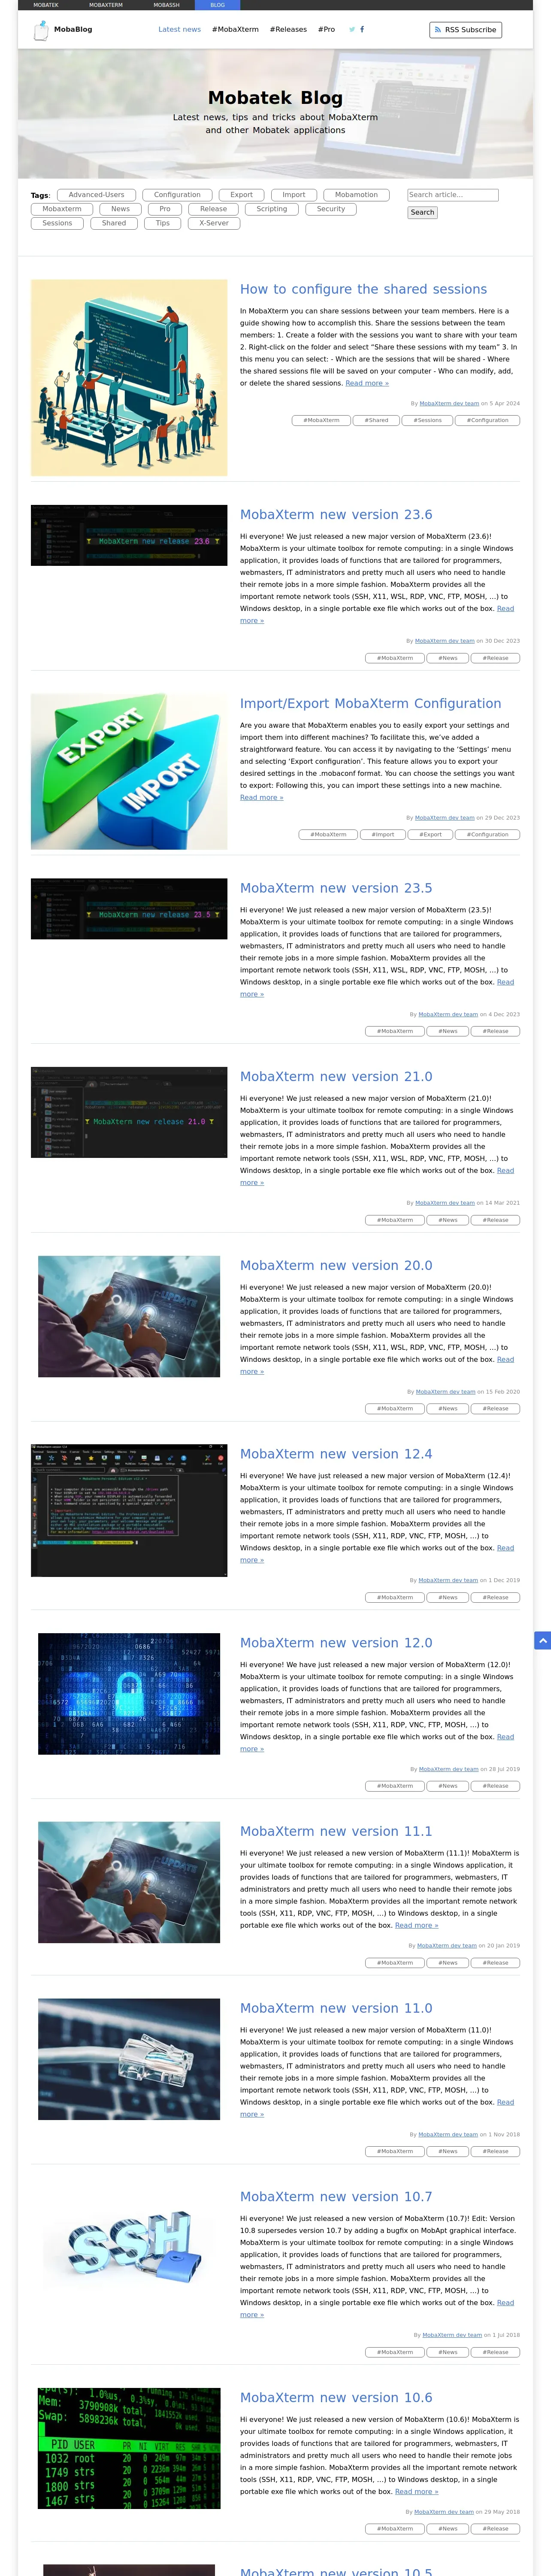Open the Twitter icon in the header
Screen dimensions: 551x2576
pyautogui.click(x=351, y=30)
